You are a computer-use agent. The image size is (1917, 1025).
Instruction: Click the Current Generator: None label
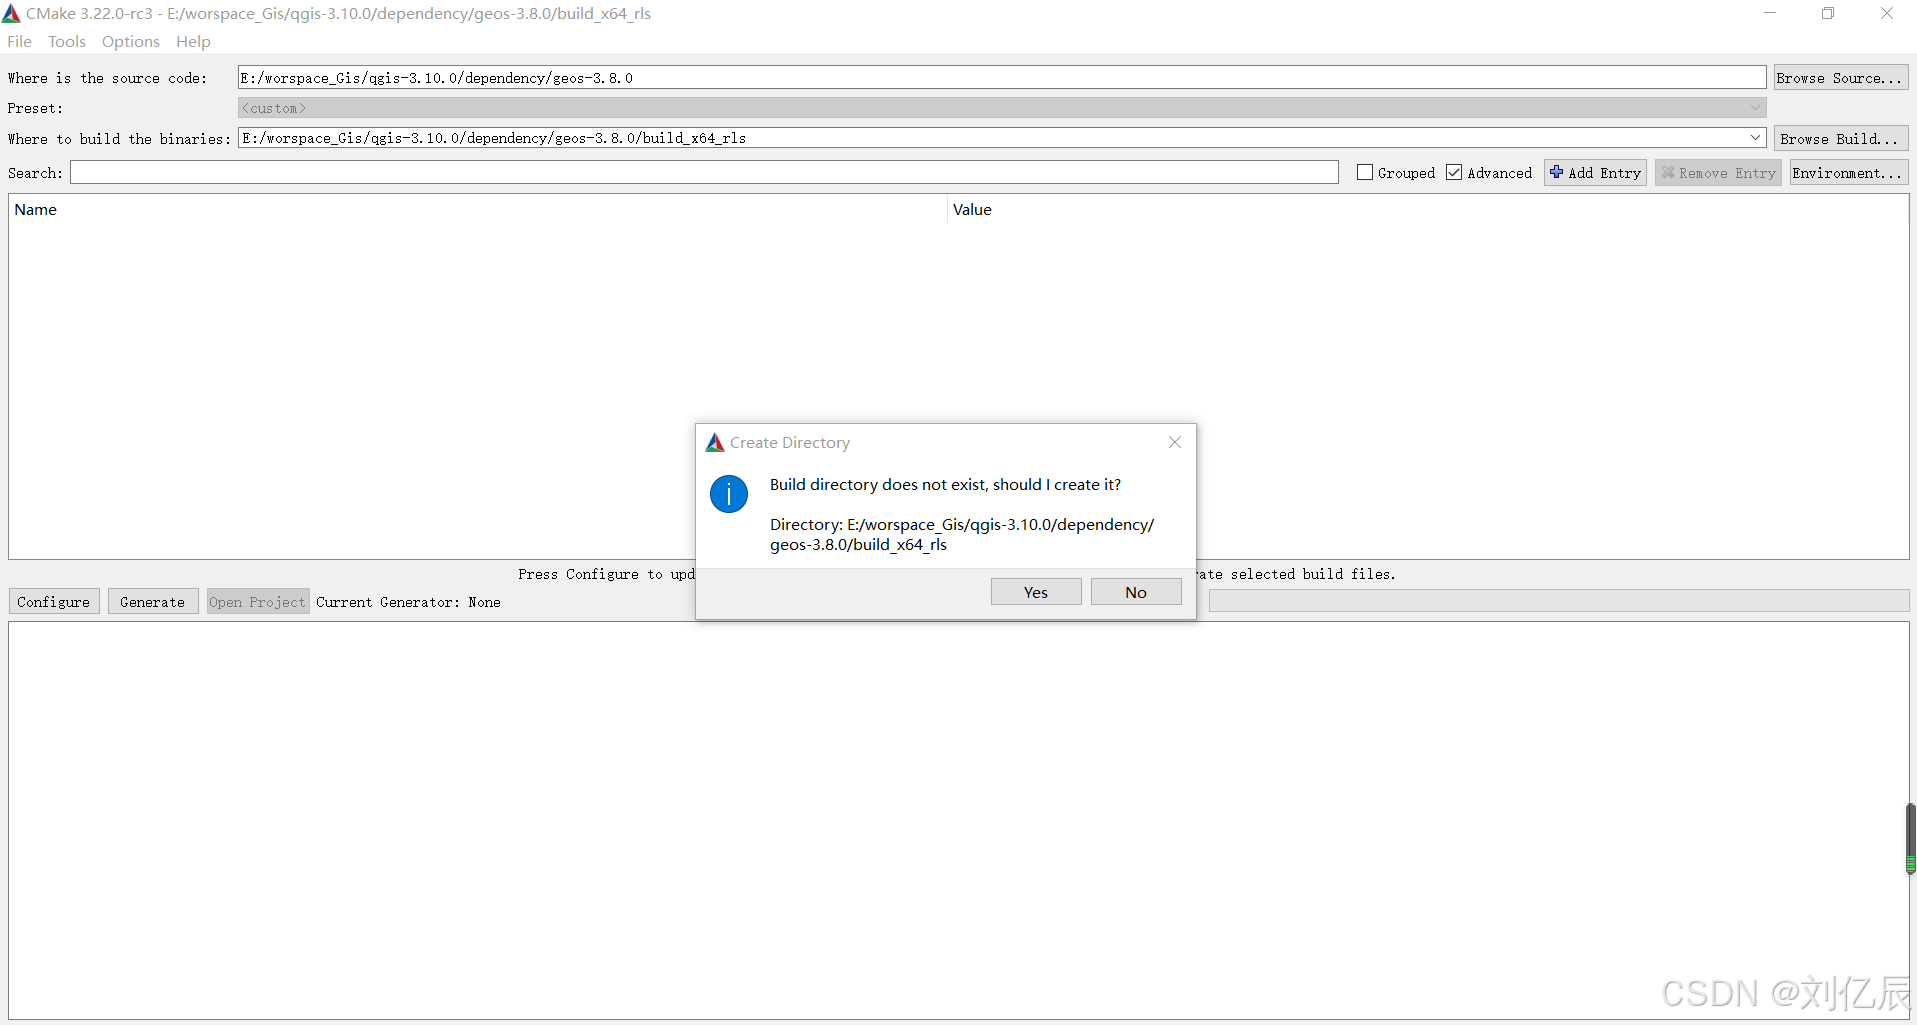[408, 602]
